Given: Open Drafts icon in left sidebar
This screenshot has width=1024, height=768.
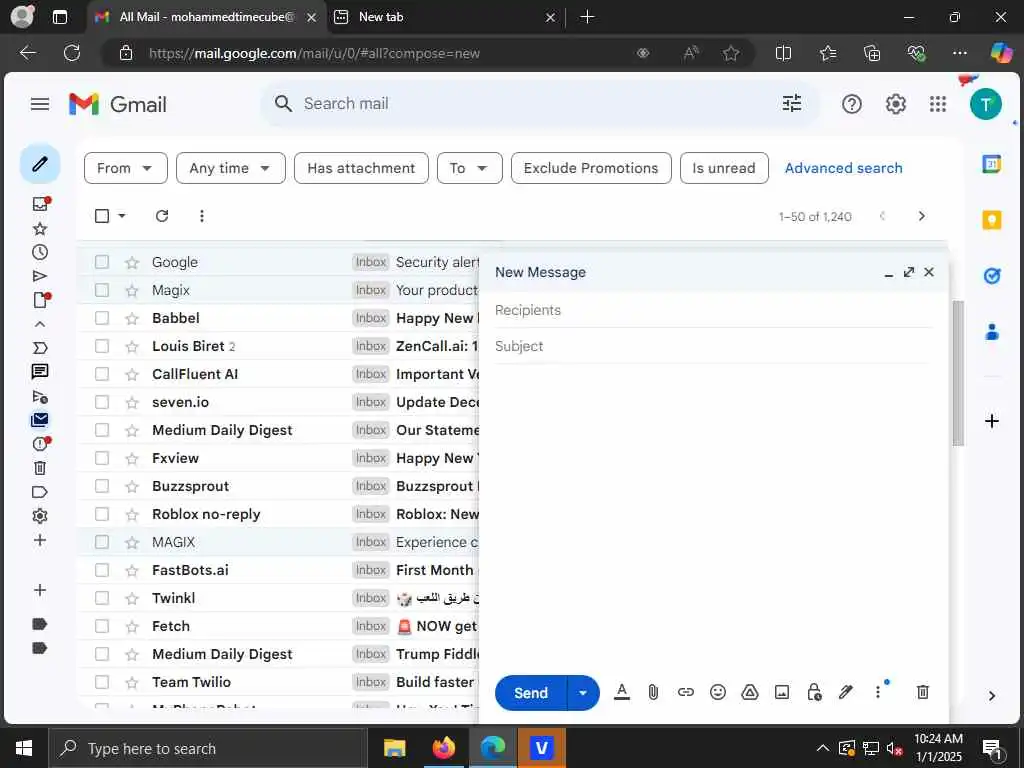Looking at the screenshot, I should coord(40,300).
